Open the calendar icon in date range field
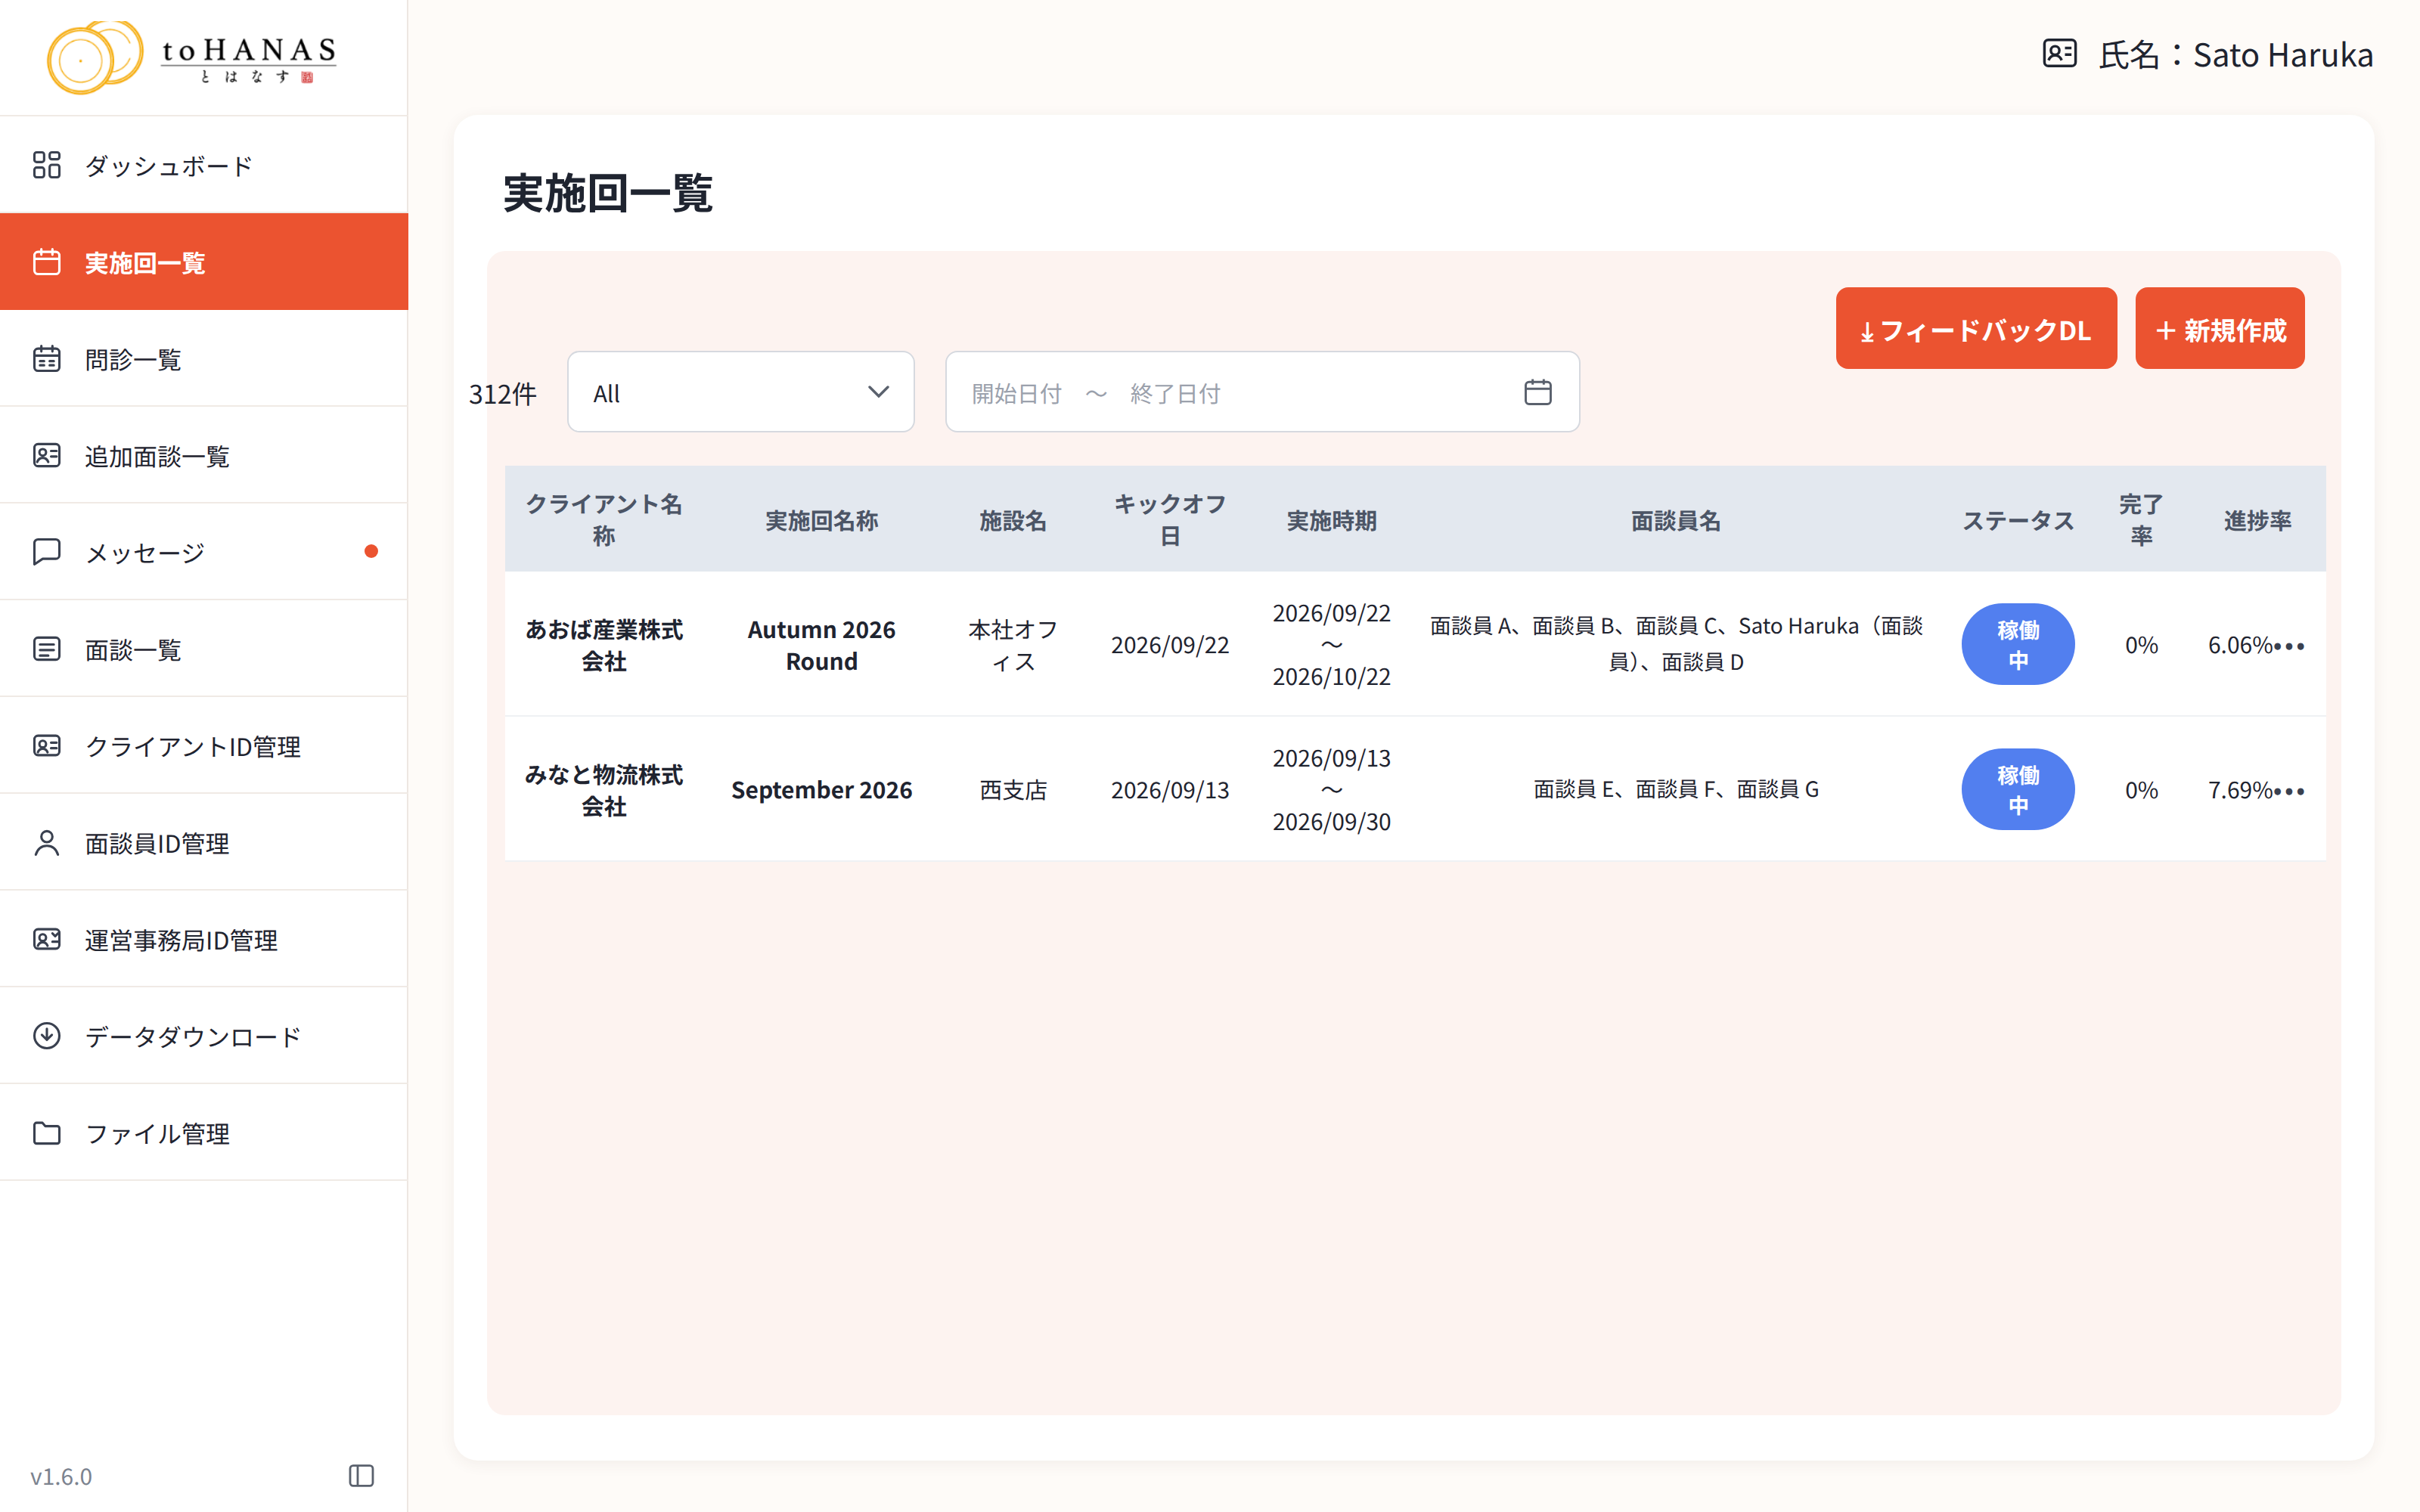Screen dimensions: 2420x1512 pos(1537,392)
